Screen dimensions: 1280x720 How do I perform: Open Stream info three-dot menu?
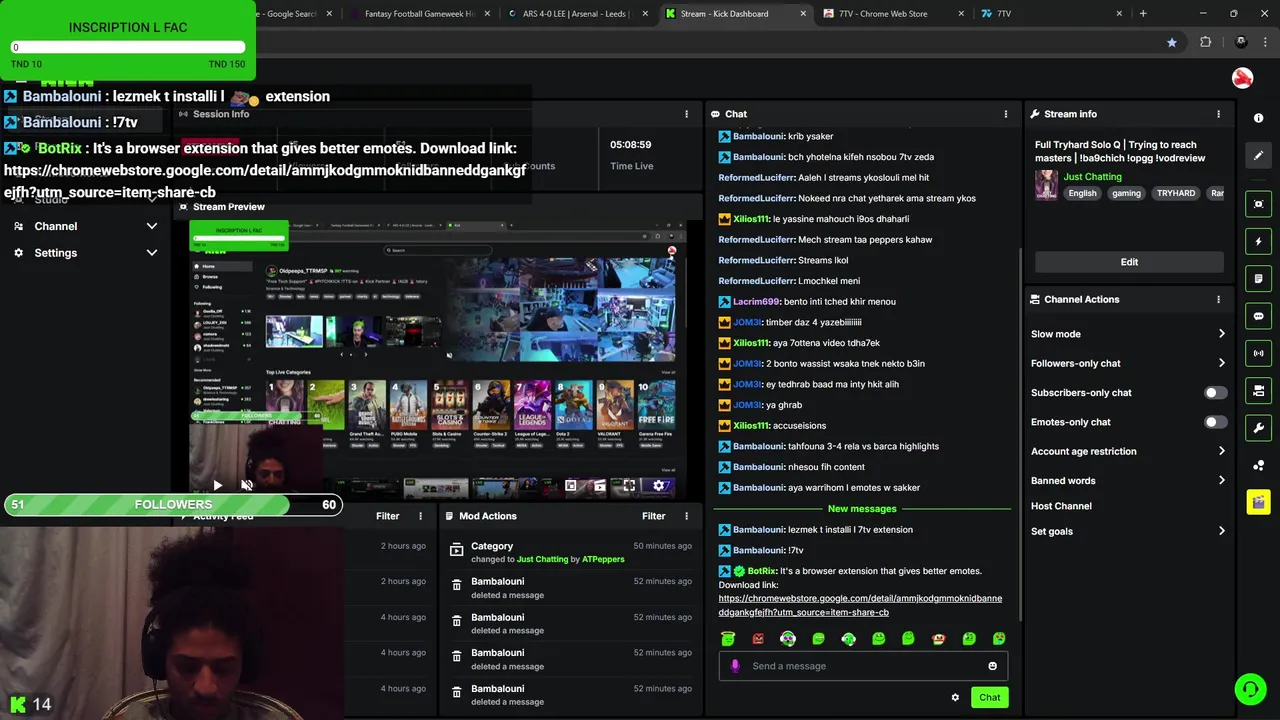[x=1218, y=114]
